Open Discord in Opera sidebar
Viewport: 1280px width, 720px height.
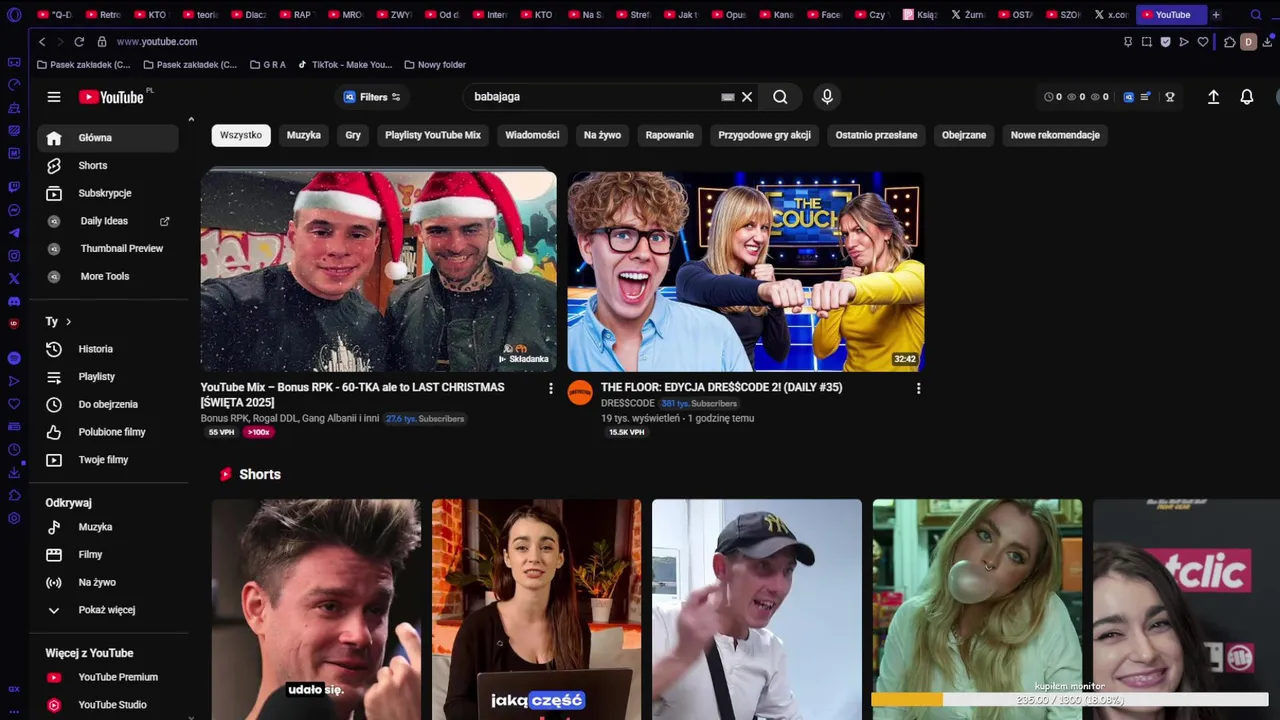pos(14,301)
